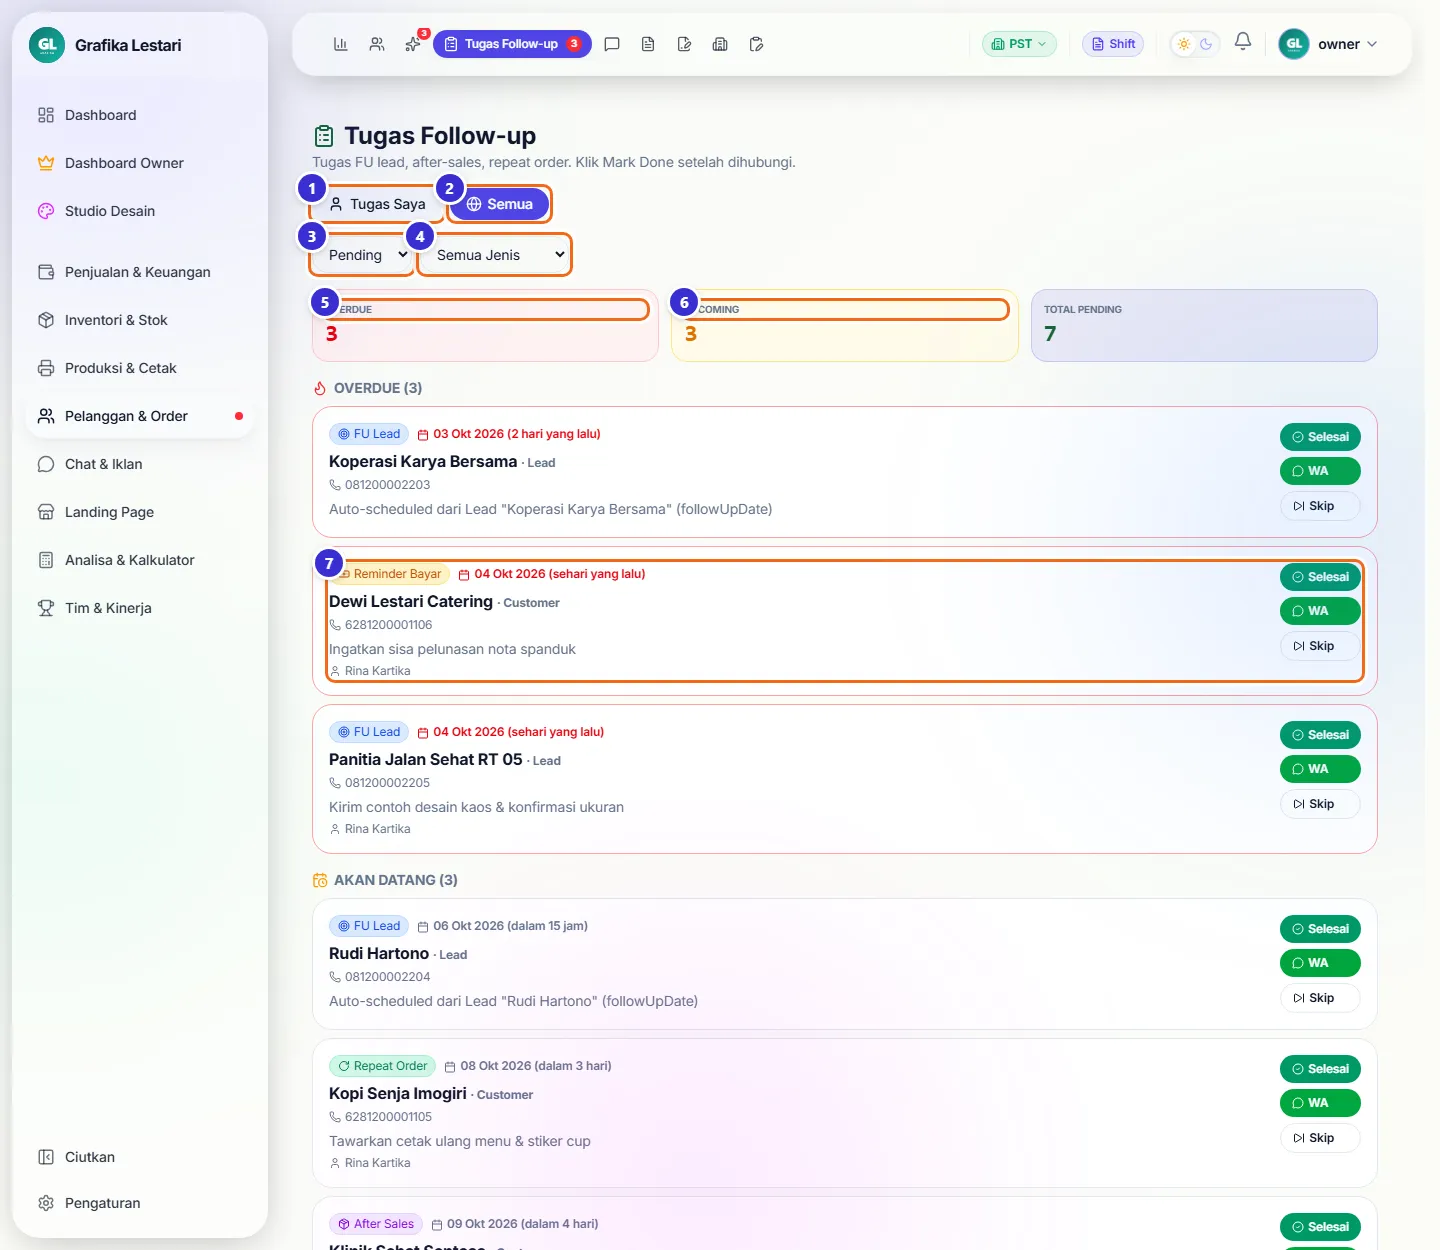Click WA button for Dewi Lestari Catering

point(1320,611)
